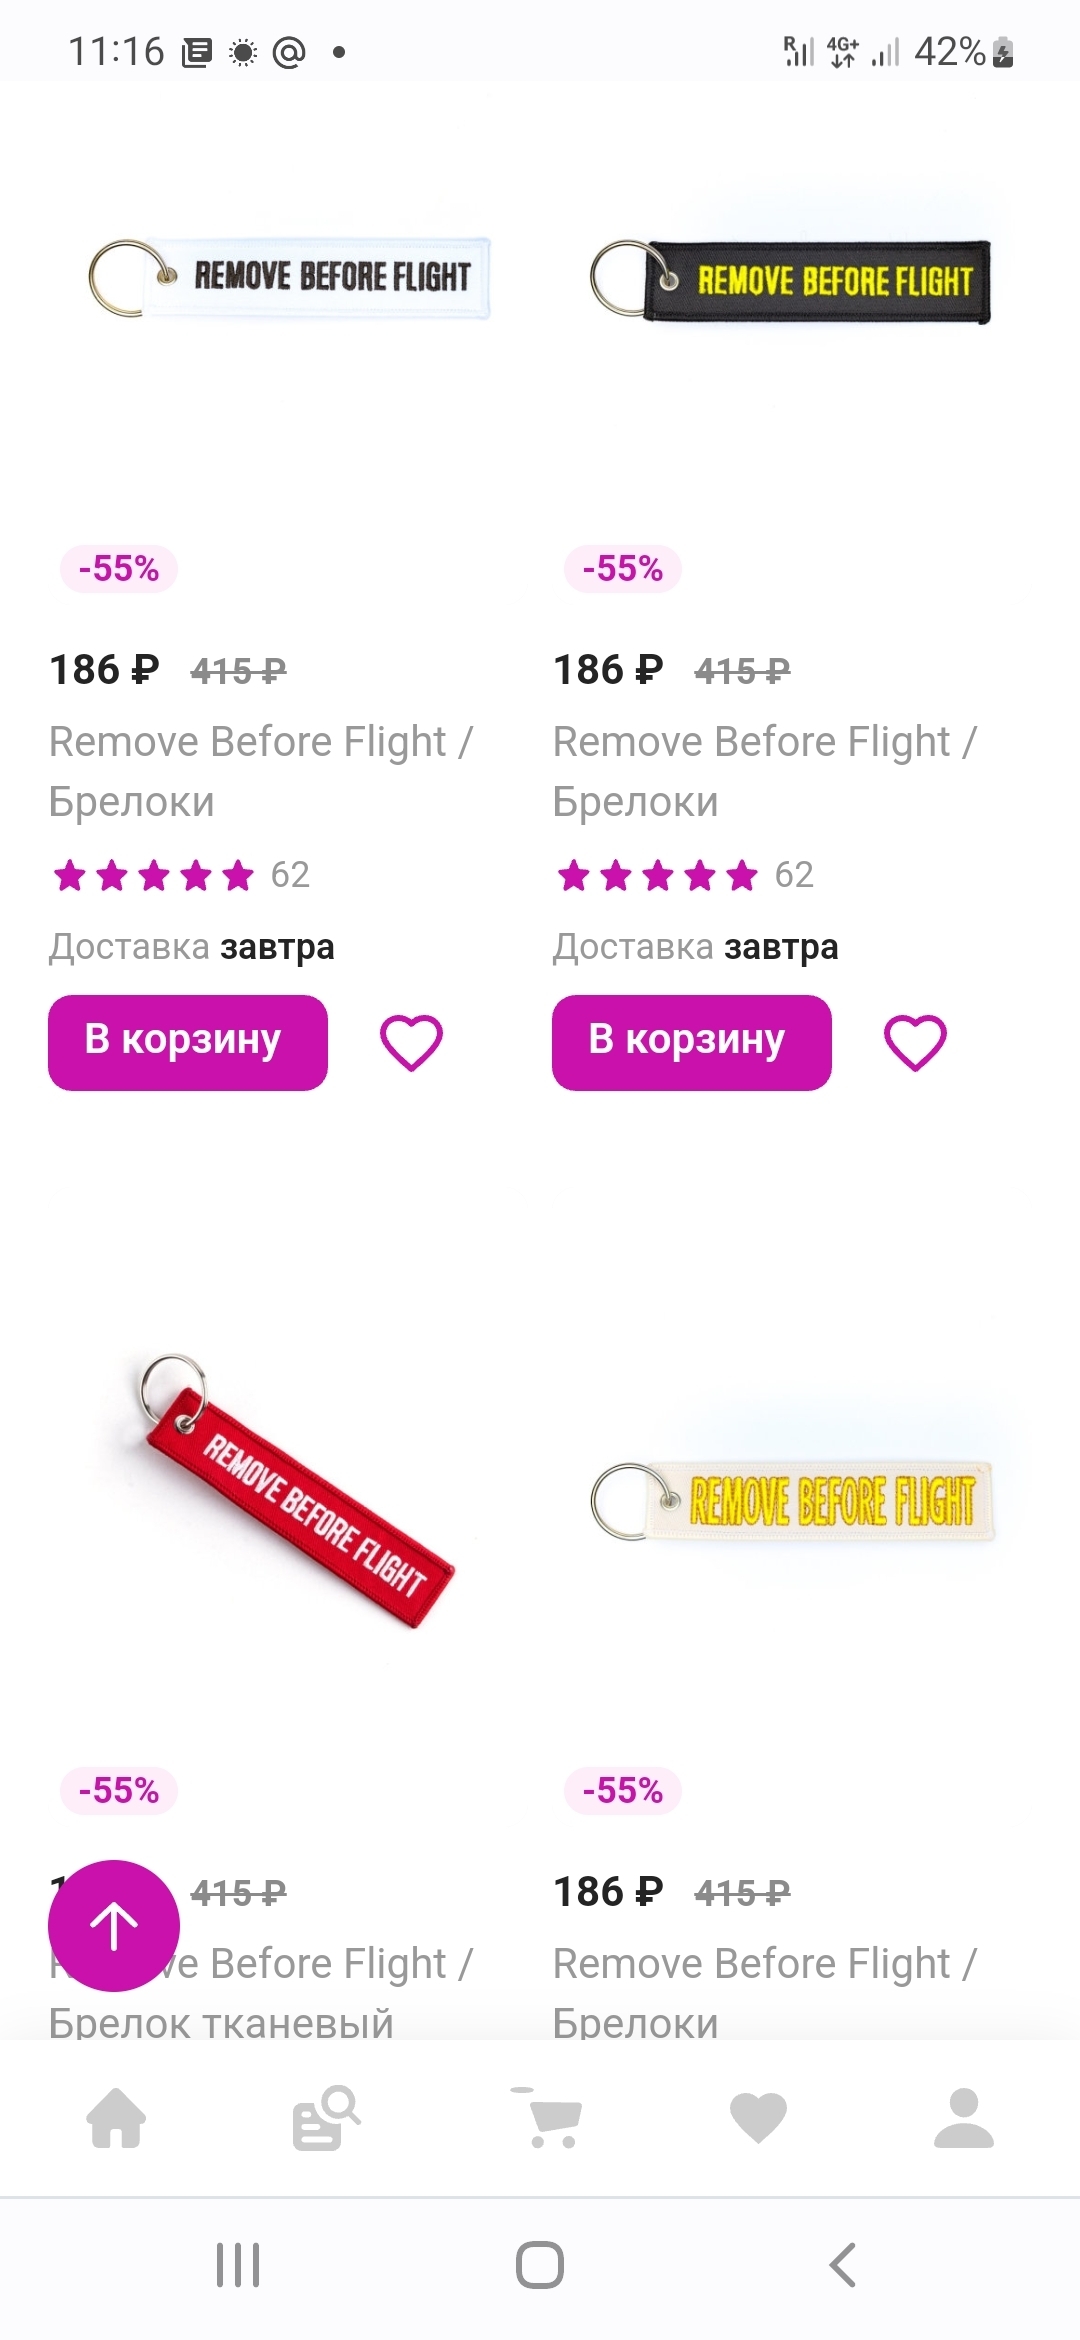Viewport: 1080px width, 2340px height.
Task: Open favorites tab in bottom navigation
Action: (758, 2118)
